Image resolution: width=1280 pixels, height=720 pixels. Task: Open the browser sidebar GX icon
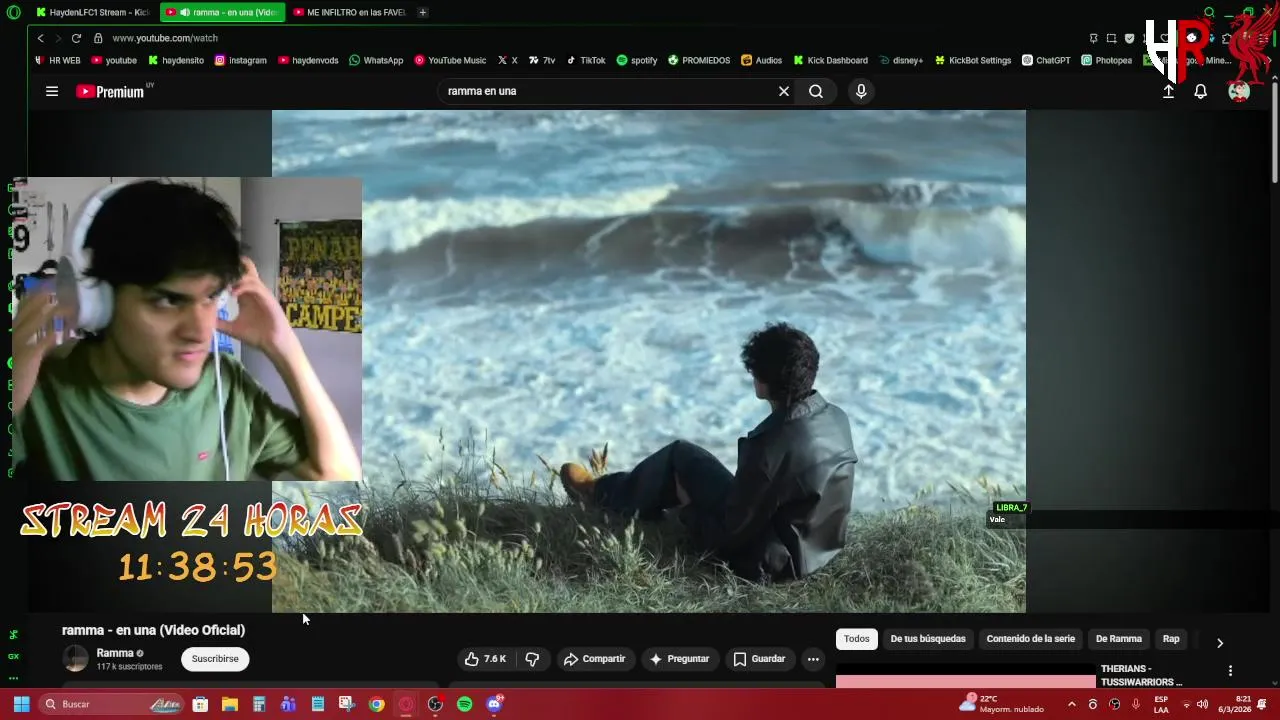pos(13,656)
